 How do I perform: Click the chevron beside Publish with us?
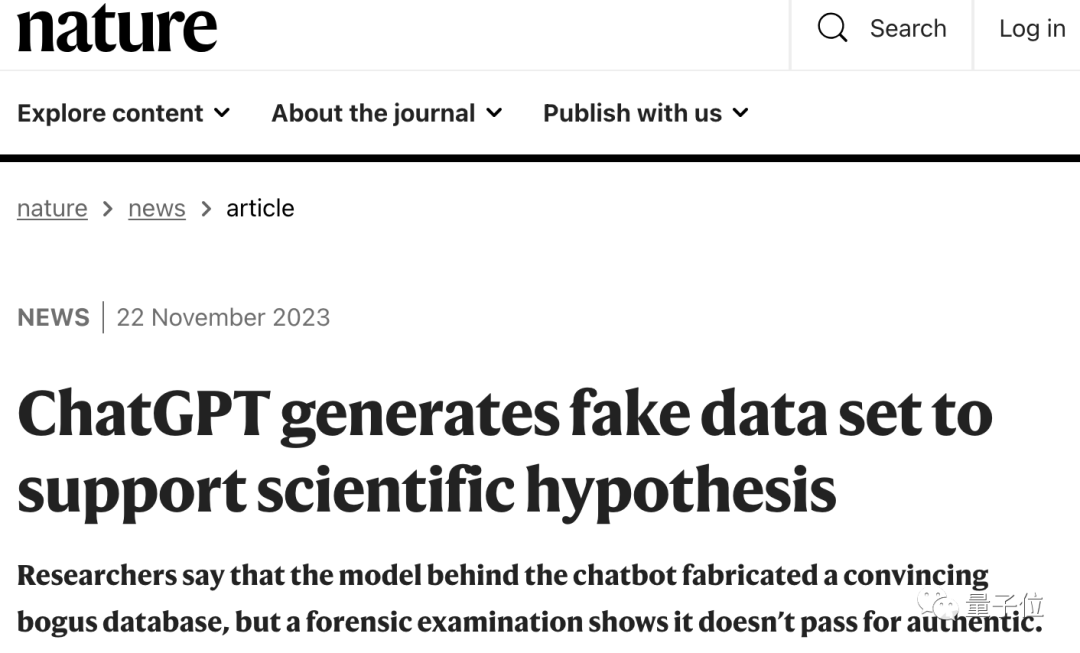[740, 112]
